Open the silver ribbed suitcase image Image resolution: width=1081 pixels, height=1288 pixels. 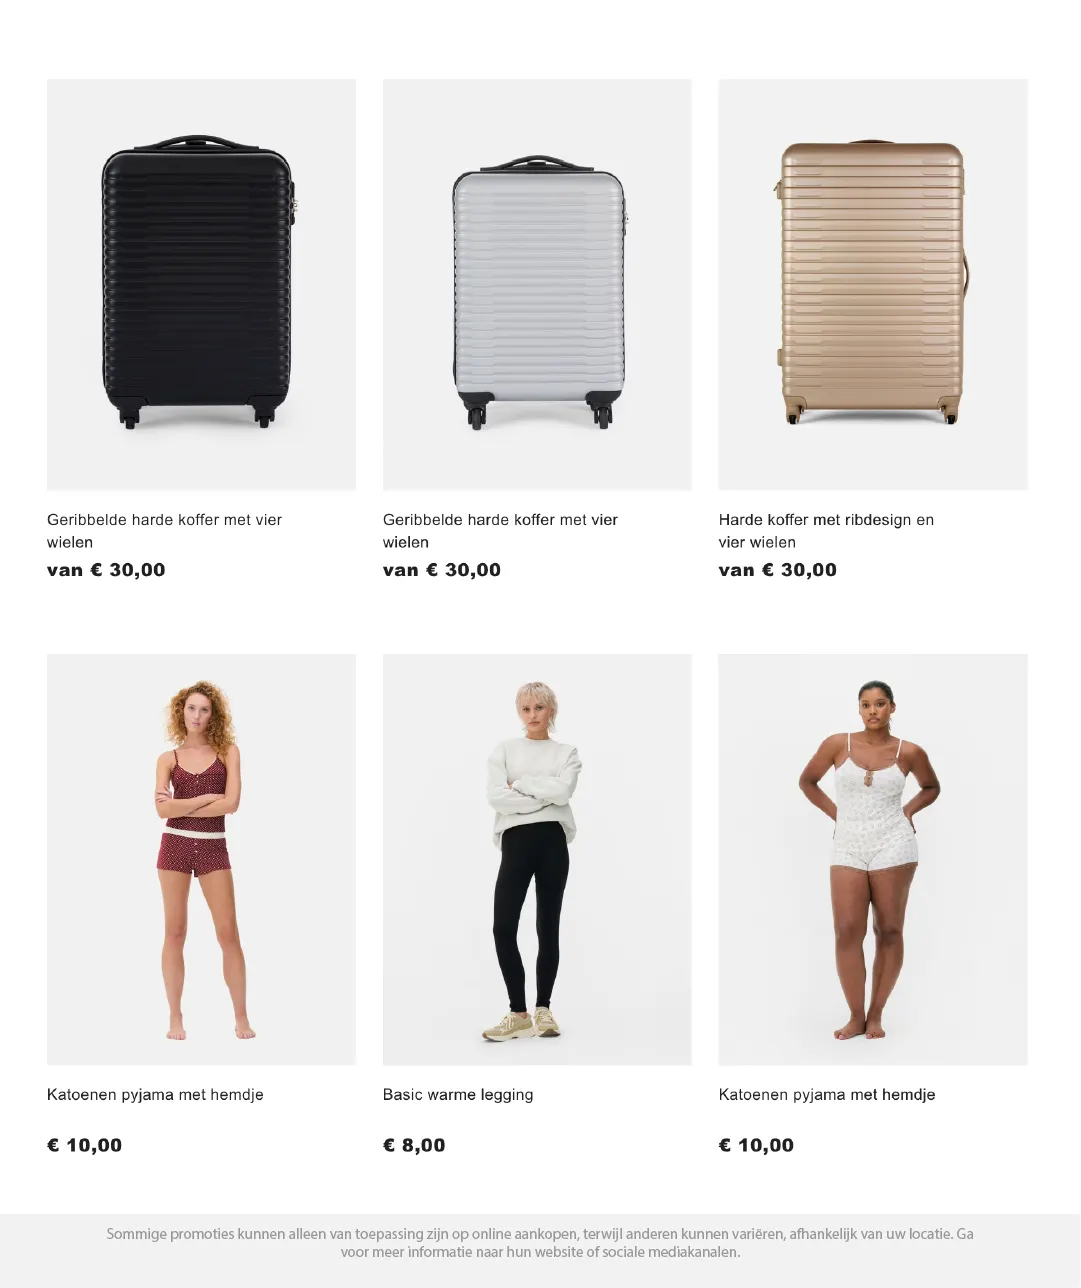point(537,285)
